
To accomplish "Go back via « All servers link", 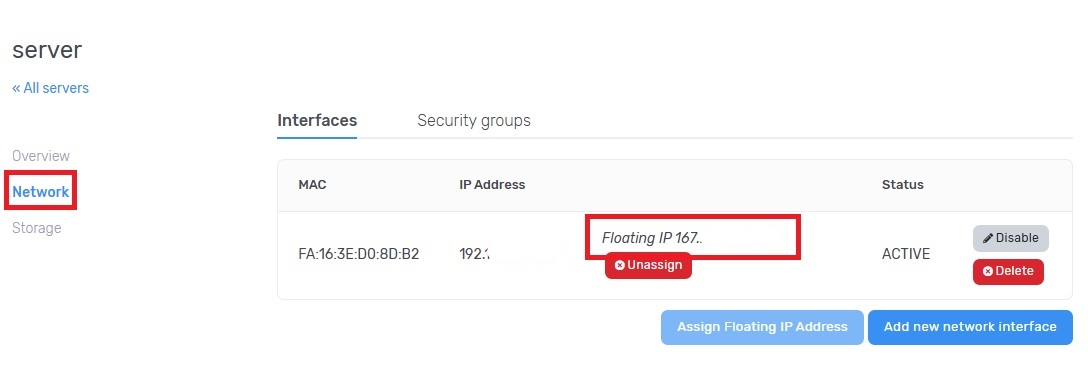I will click(x=51, y=88).
